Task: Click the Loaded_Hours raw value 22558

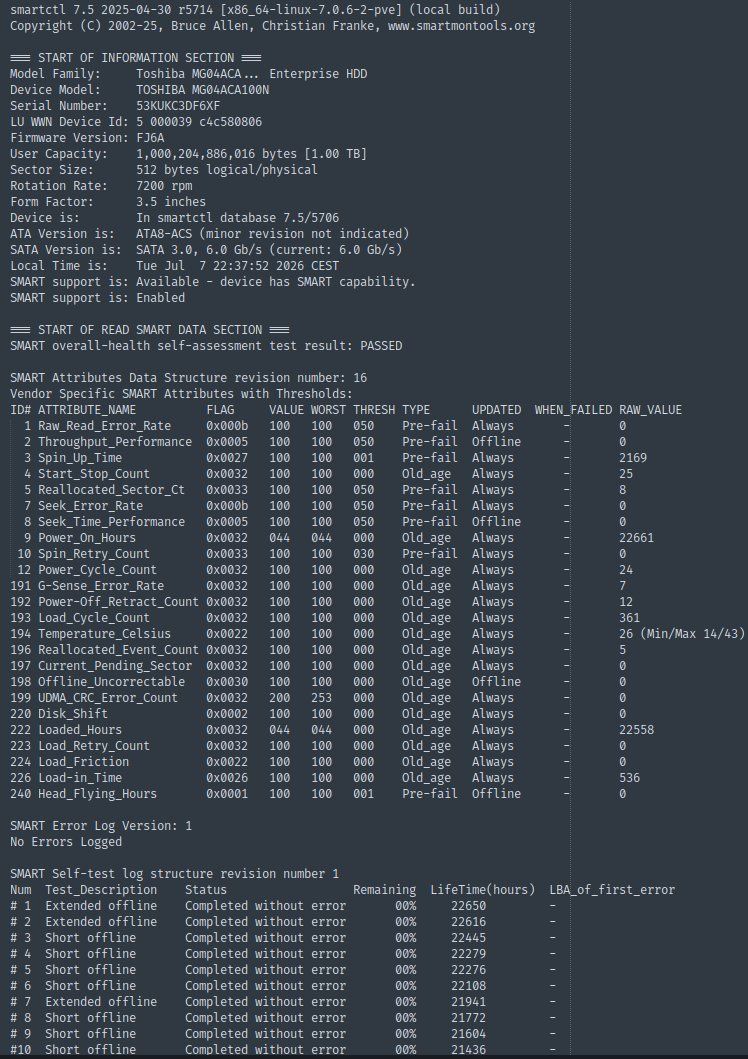Action: coord(636,729)
